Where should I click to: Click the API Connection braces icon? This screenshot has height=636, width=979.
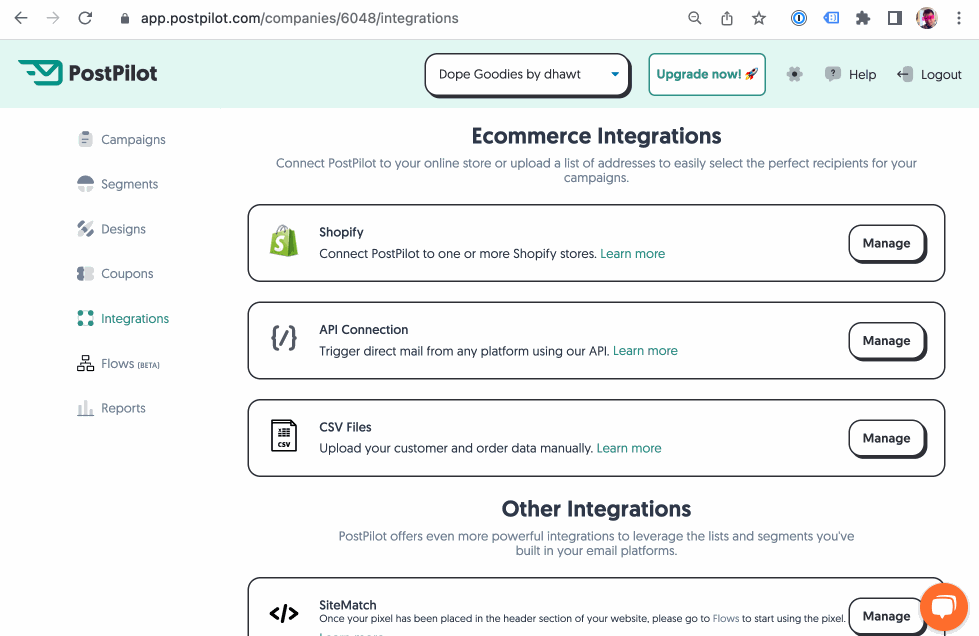[284, 340]
